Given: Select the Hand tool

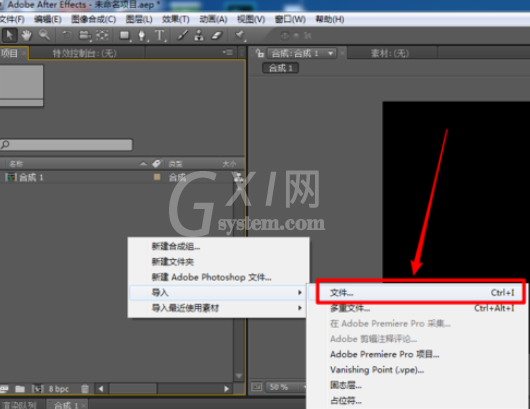Looking at the screenshot, I should coord(26,35).
